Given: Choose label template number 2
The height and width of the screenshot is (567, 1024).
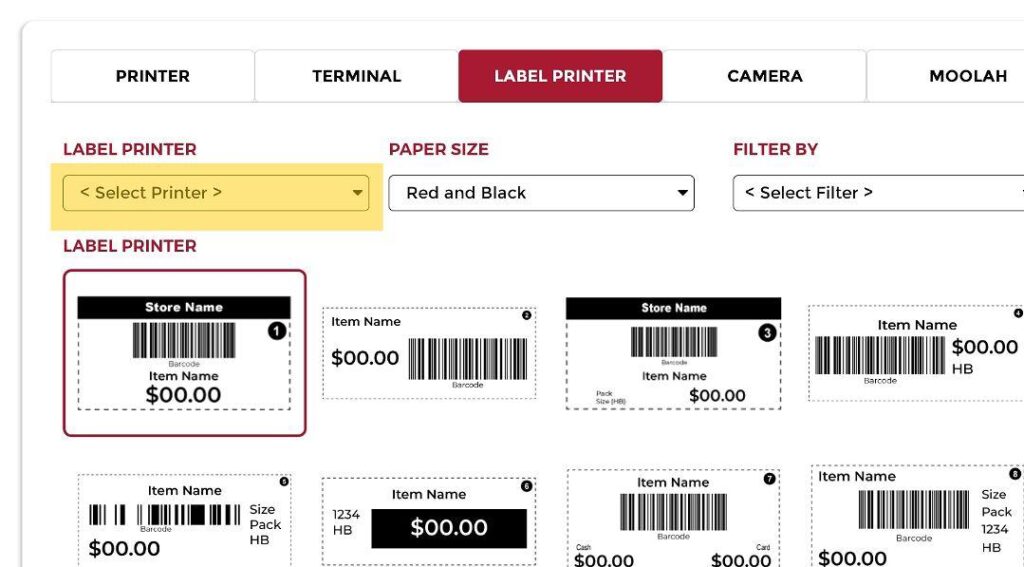Looking at the screenshot, I should tap(428, 352).
